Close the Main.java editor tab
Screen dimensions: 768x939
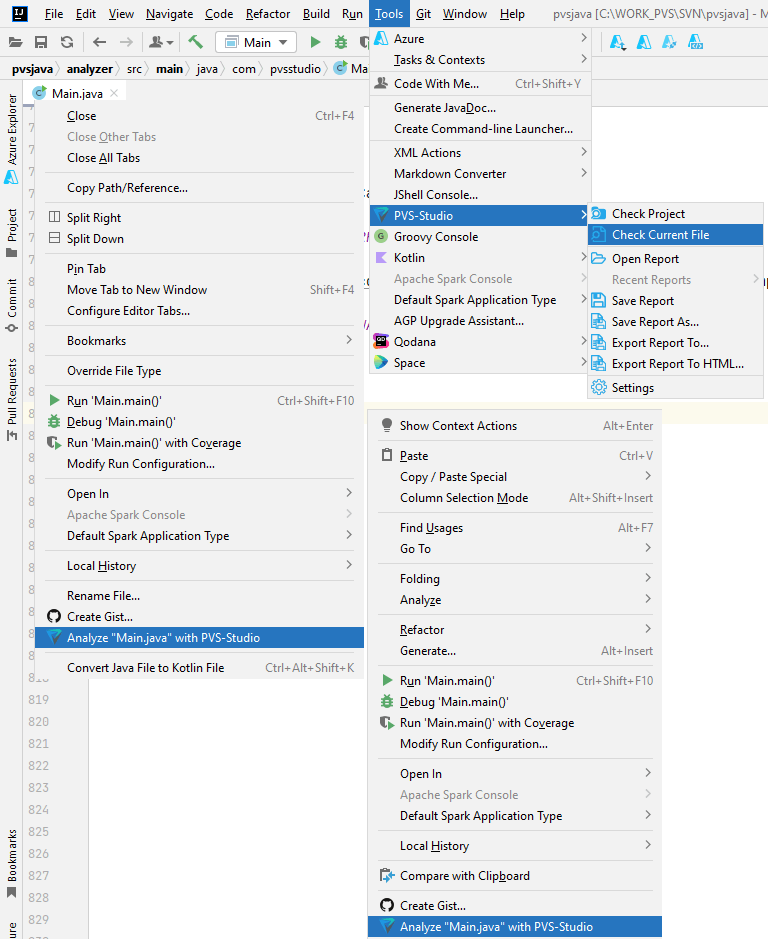point(115,93)
